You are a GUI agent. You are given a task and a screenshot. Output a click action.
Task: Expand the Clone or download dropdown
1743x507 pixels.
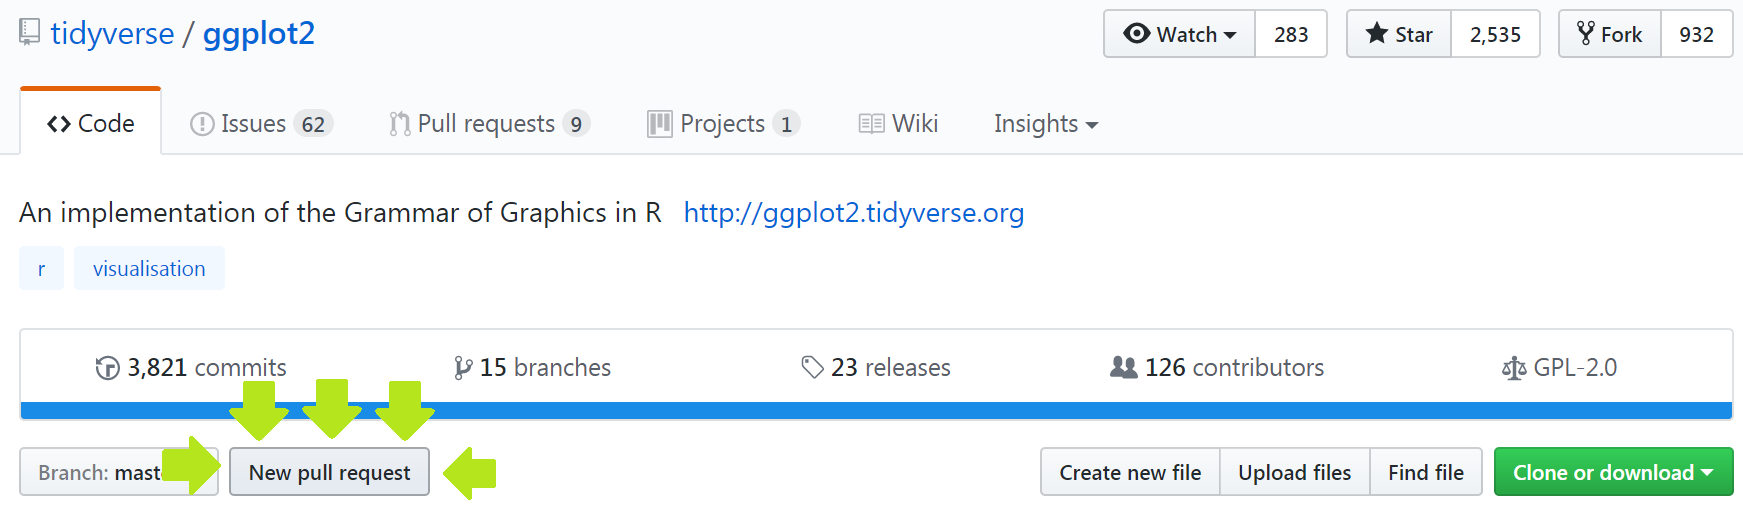[1612, 472]
